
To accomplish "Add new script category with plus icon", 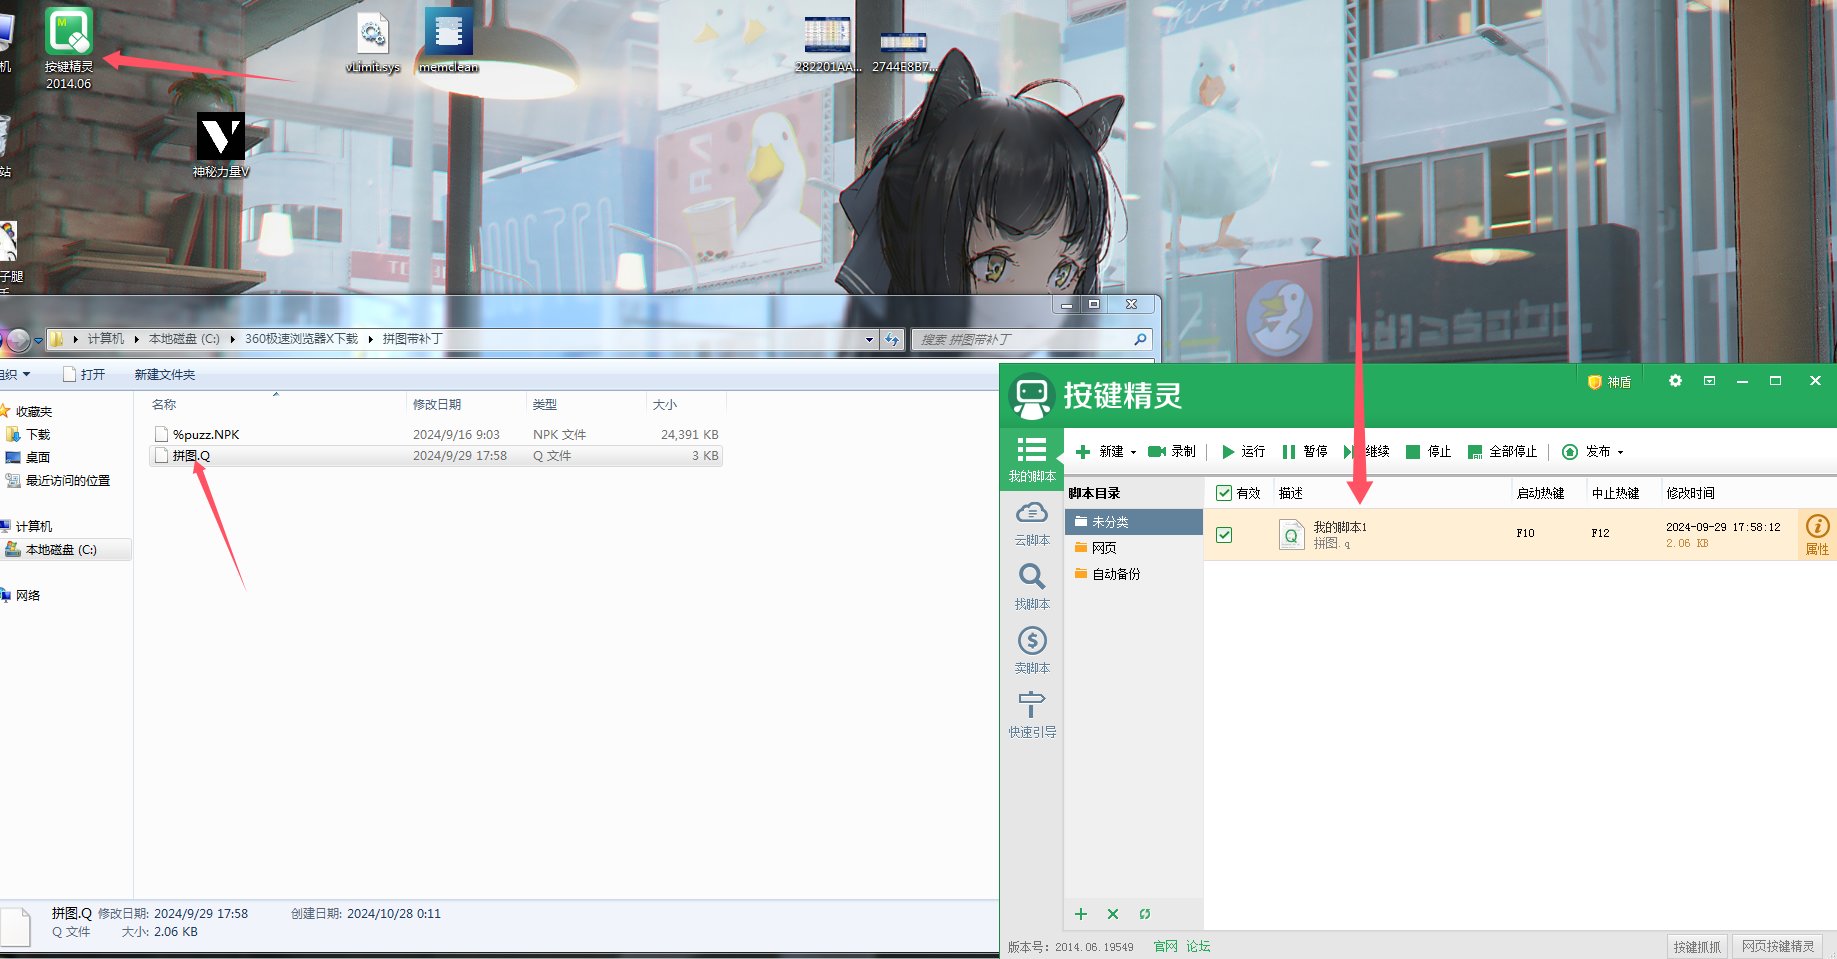I will (x=1081, y=914).
